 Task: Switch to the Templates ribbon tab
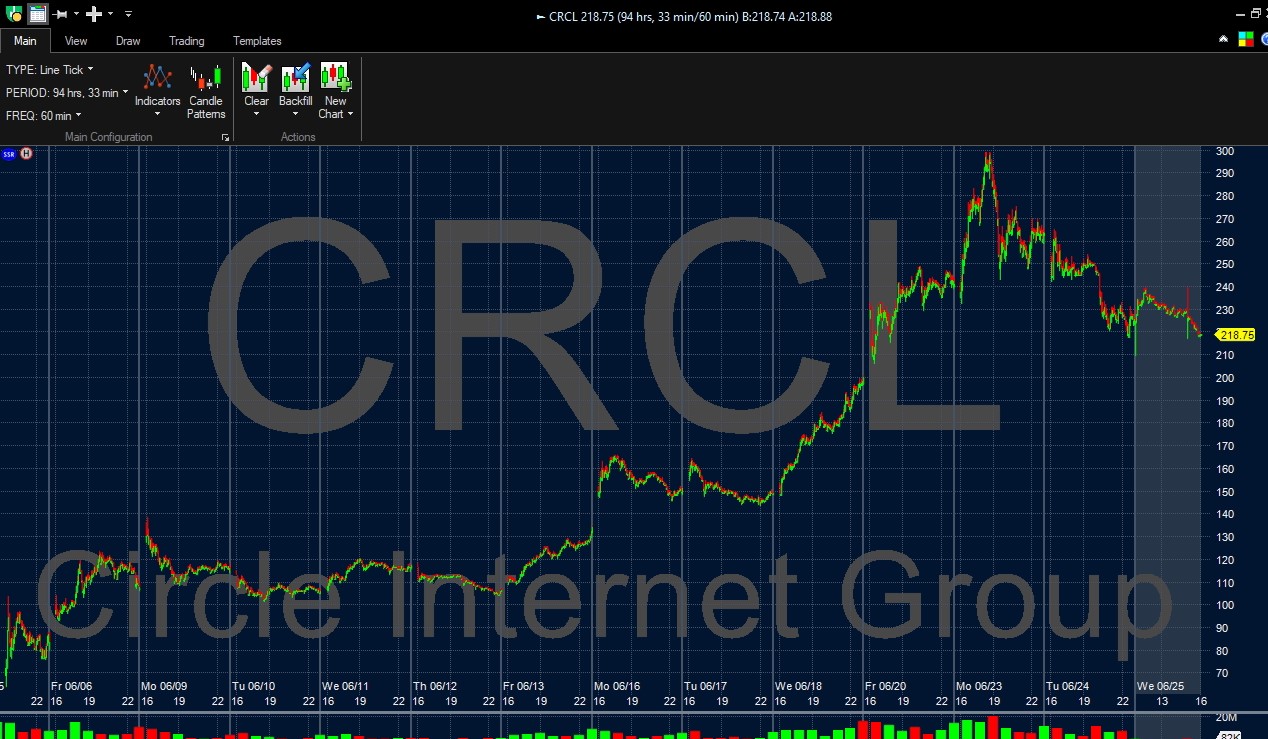257,41
